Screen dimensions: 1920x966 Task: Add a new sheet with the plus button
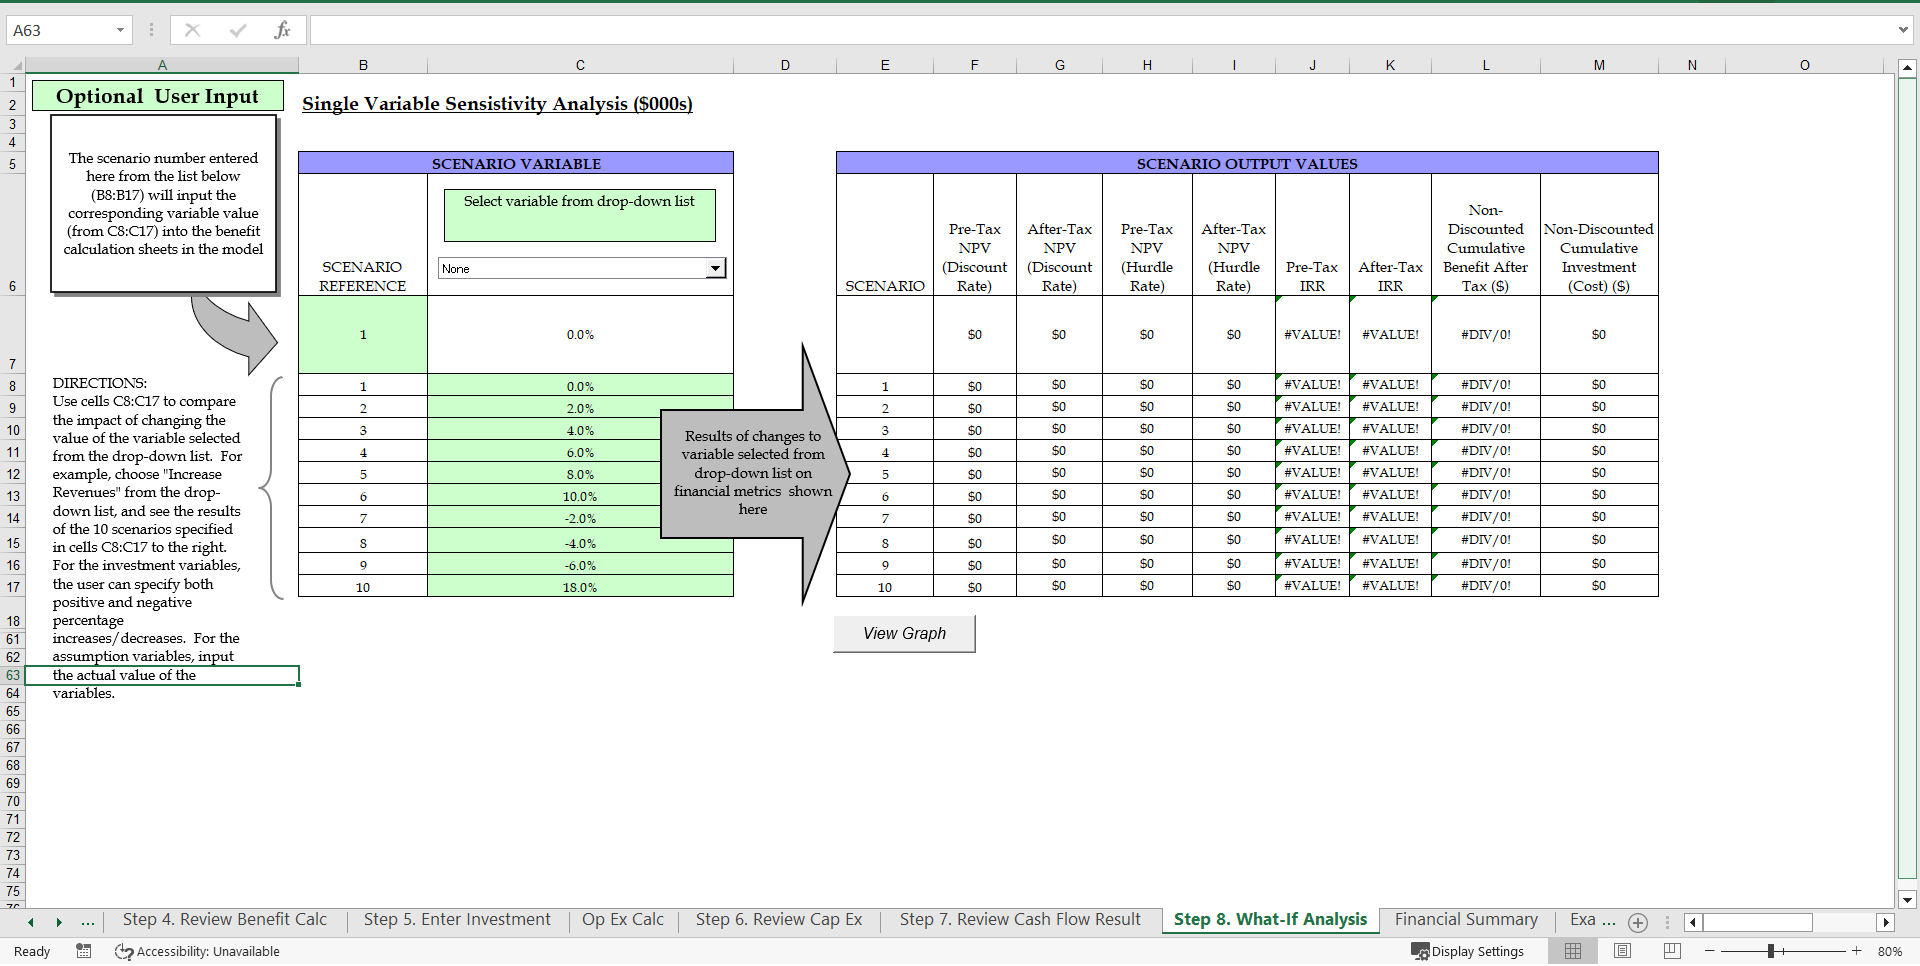click(1637, 923)
